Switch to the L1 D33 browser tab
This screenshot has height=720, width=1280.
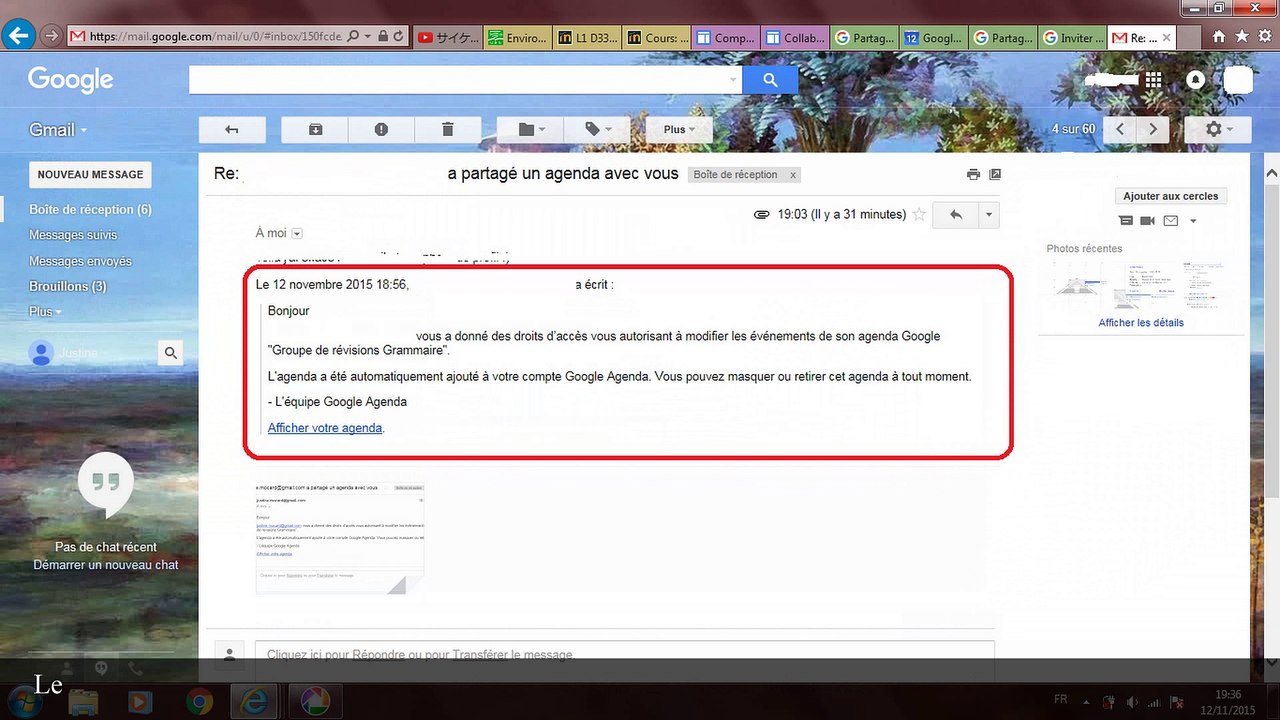(585, 38)
